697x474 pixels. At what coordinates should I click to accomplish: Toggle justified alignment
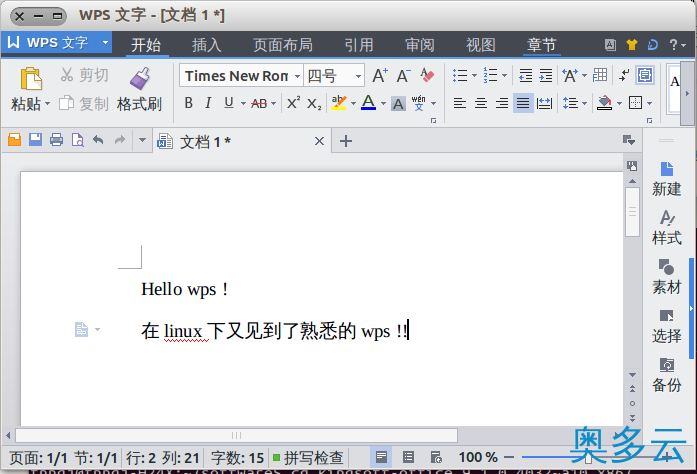click(523, 103)
